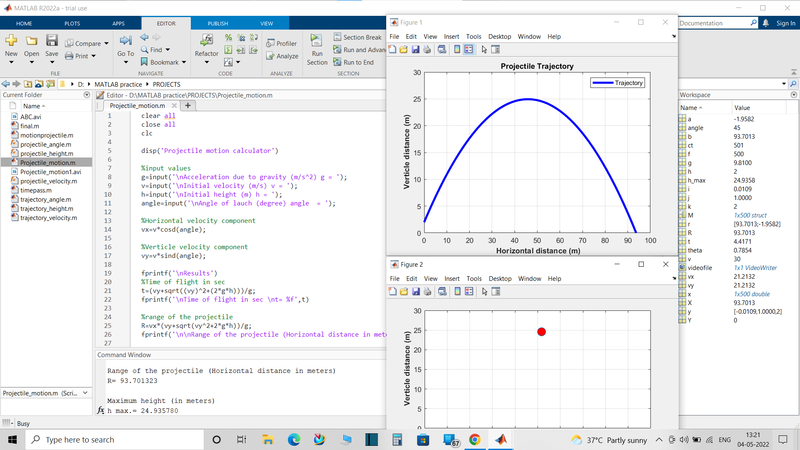Click Print Figure icon in Figure 1 toolbar
The width and height of the screenshot is (800, 450).
428,49
